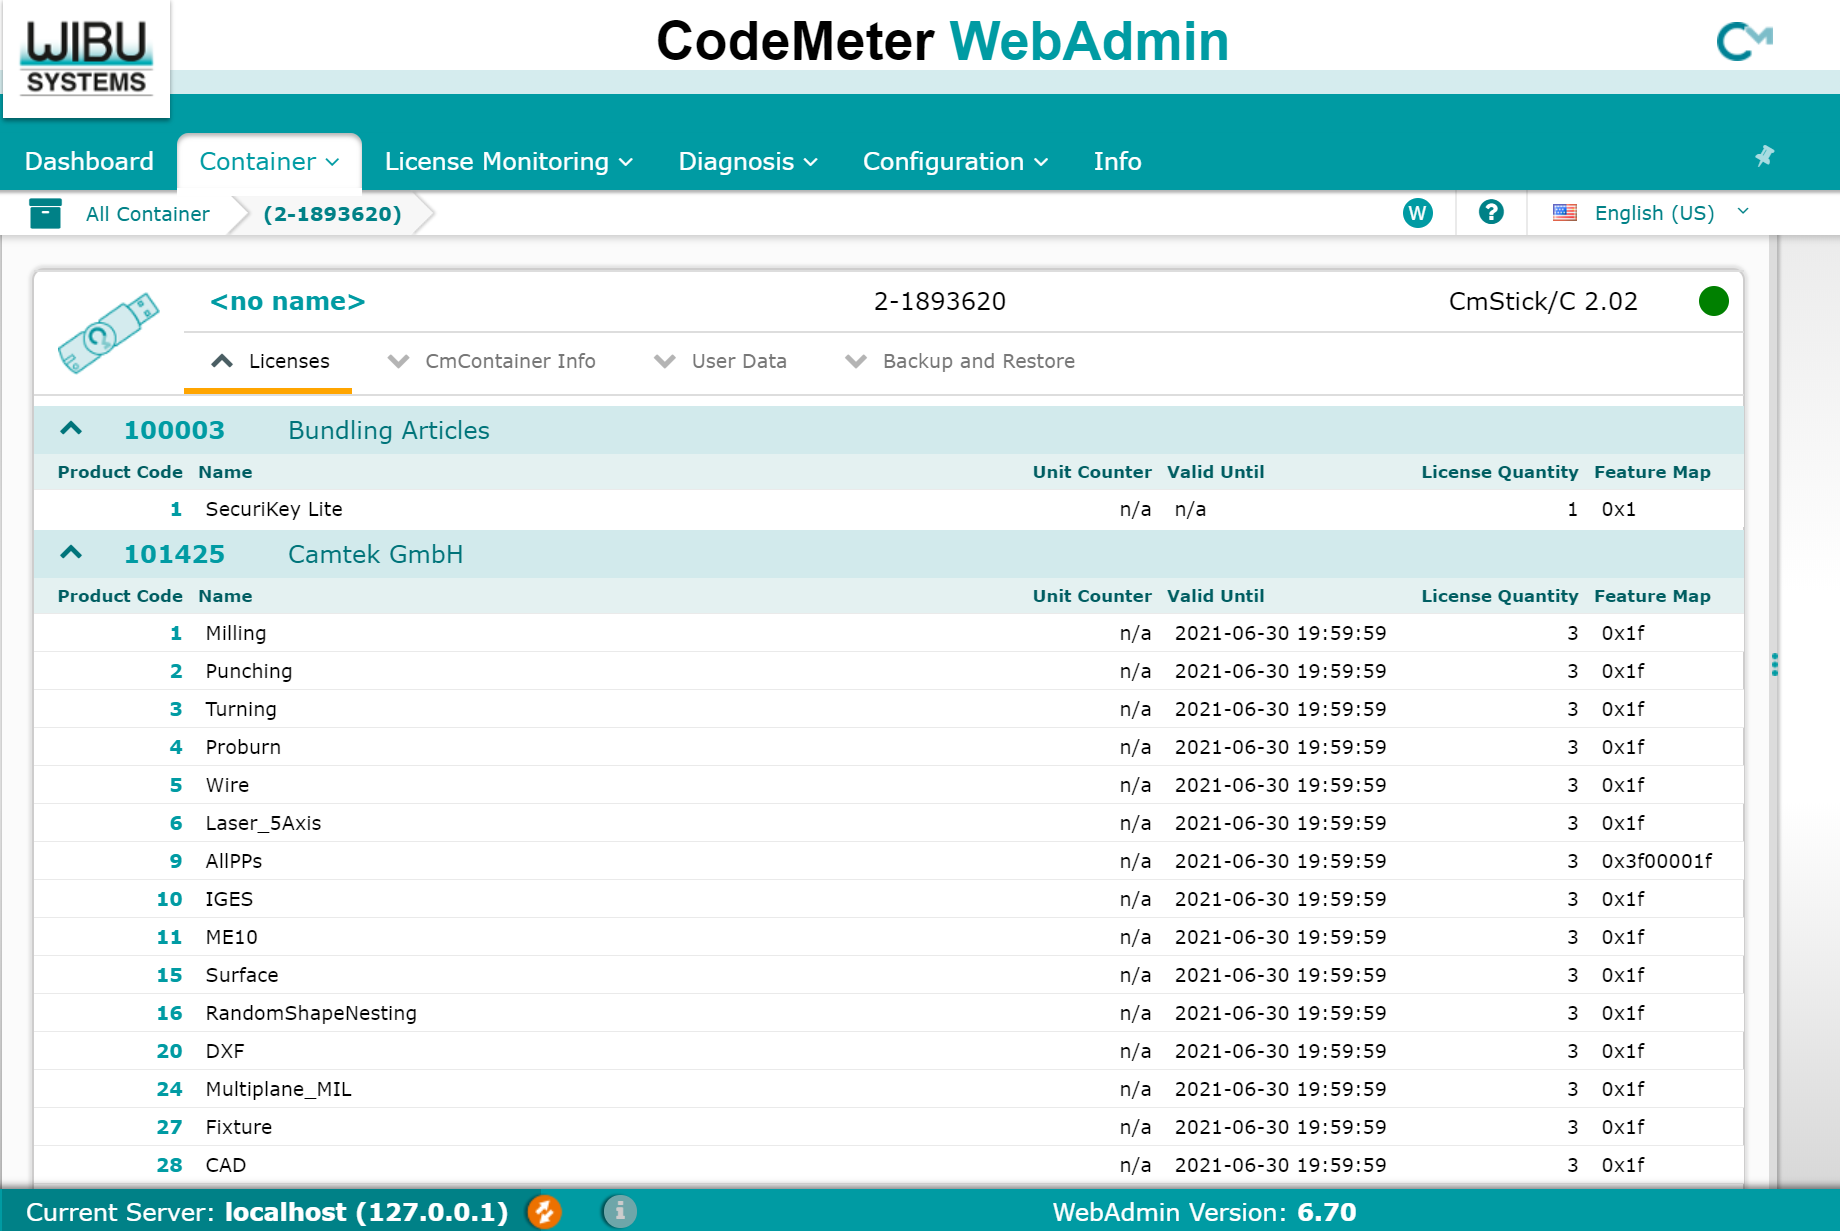Click the RandomShapeNesting license name

(311, 1013)
